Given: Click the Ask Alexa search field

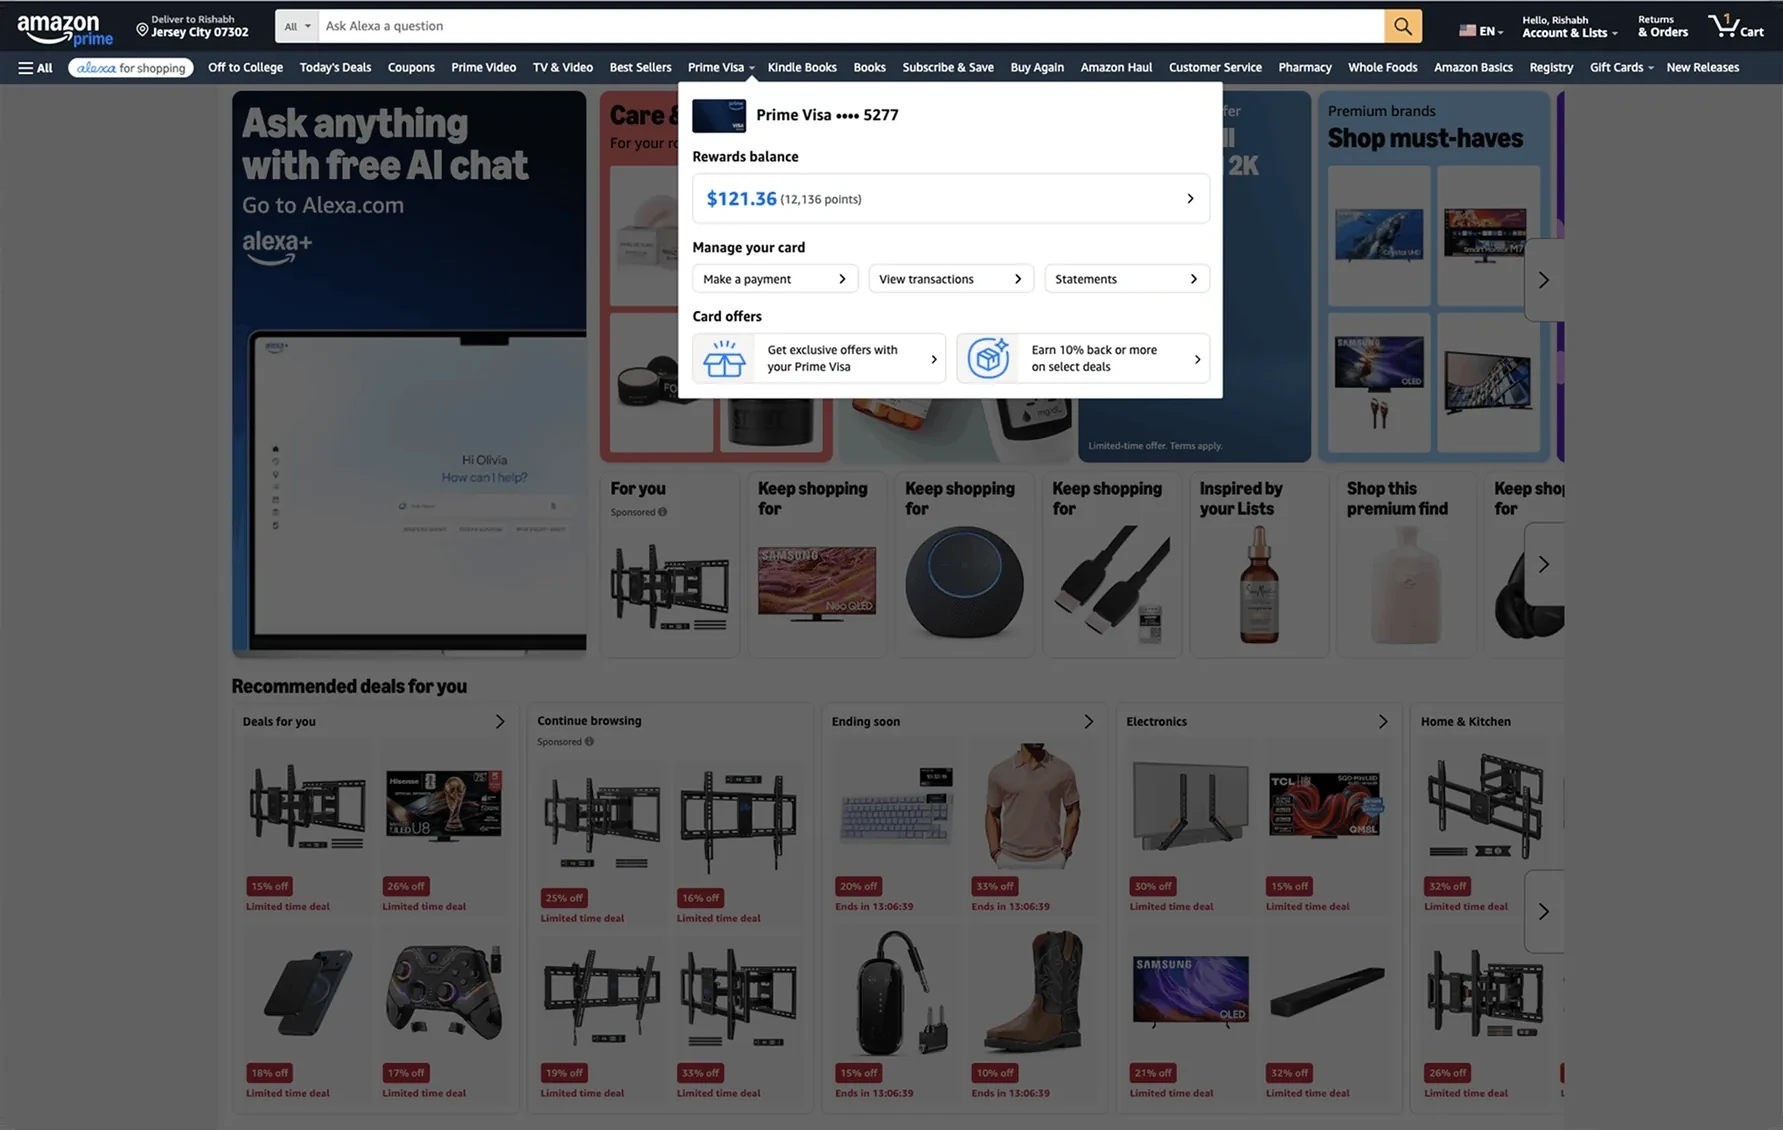Looking at the screenshot, I should pos(850,27).
